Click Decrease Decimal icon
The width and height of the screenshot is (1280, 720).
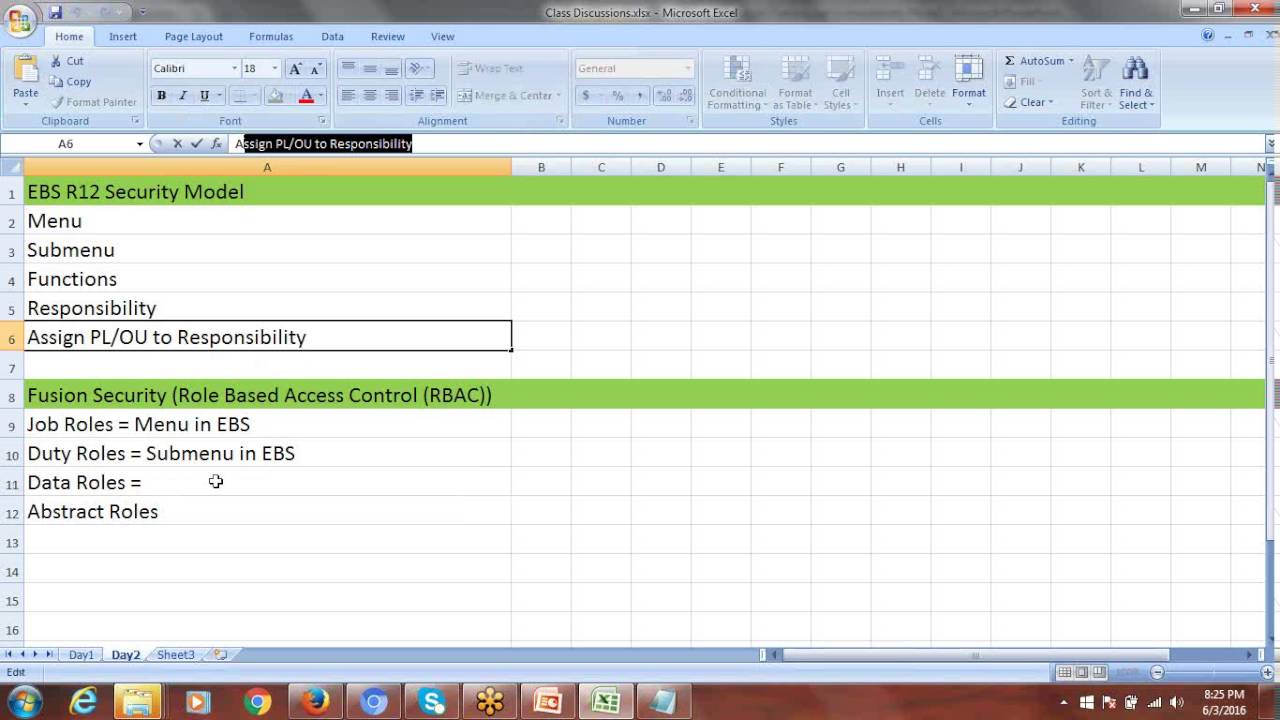pos(686,95)
